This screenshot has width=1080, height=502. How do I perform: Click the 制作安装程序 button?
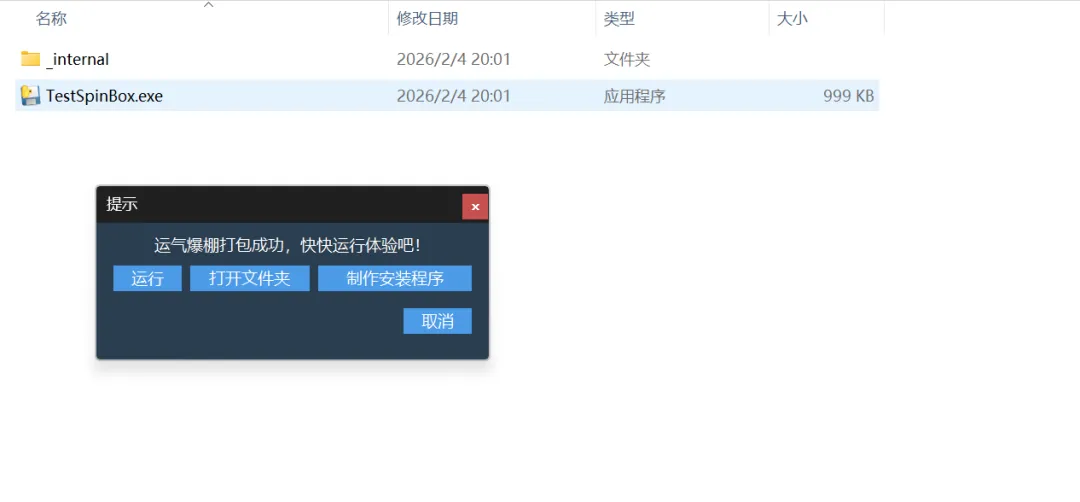coord(395,279)
